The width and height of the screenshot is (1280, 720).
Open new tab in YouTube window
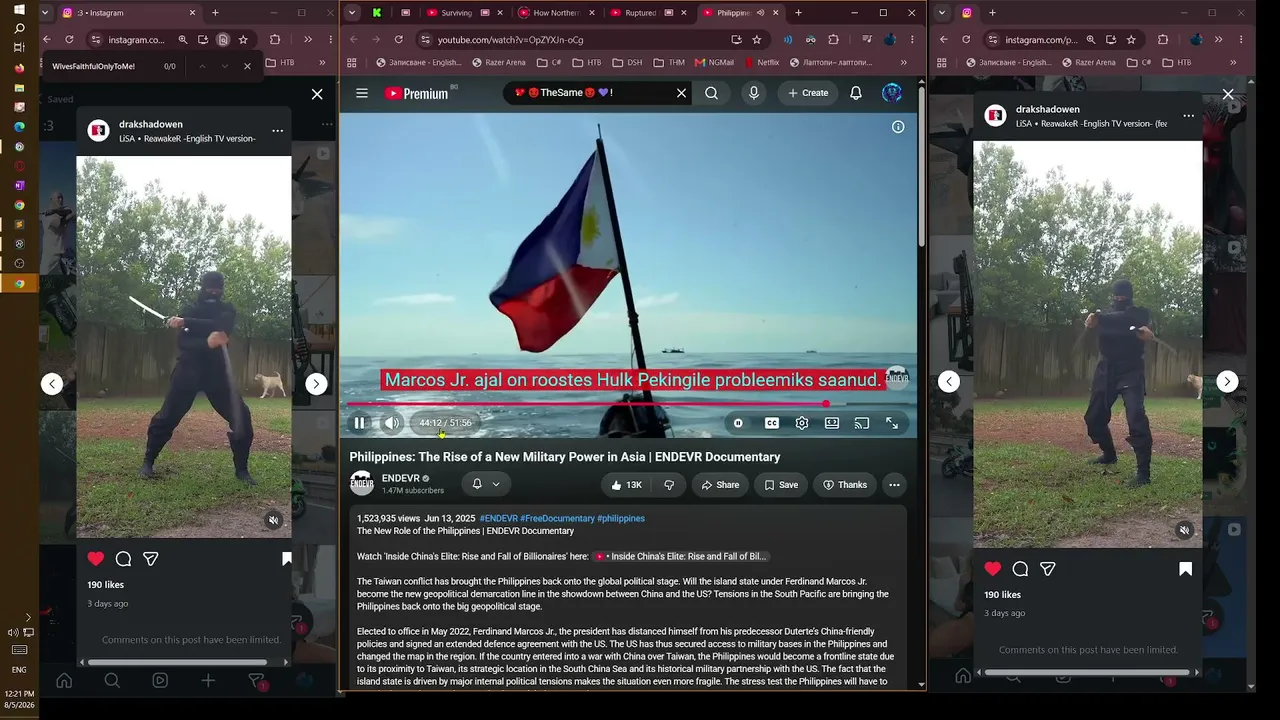pyautogui.click(x=798, y=13)
